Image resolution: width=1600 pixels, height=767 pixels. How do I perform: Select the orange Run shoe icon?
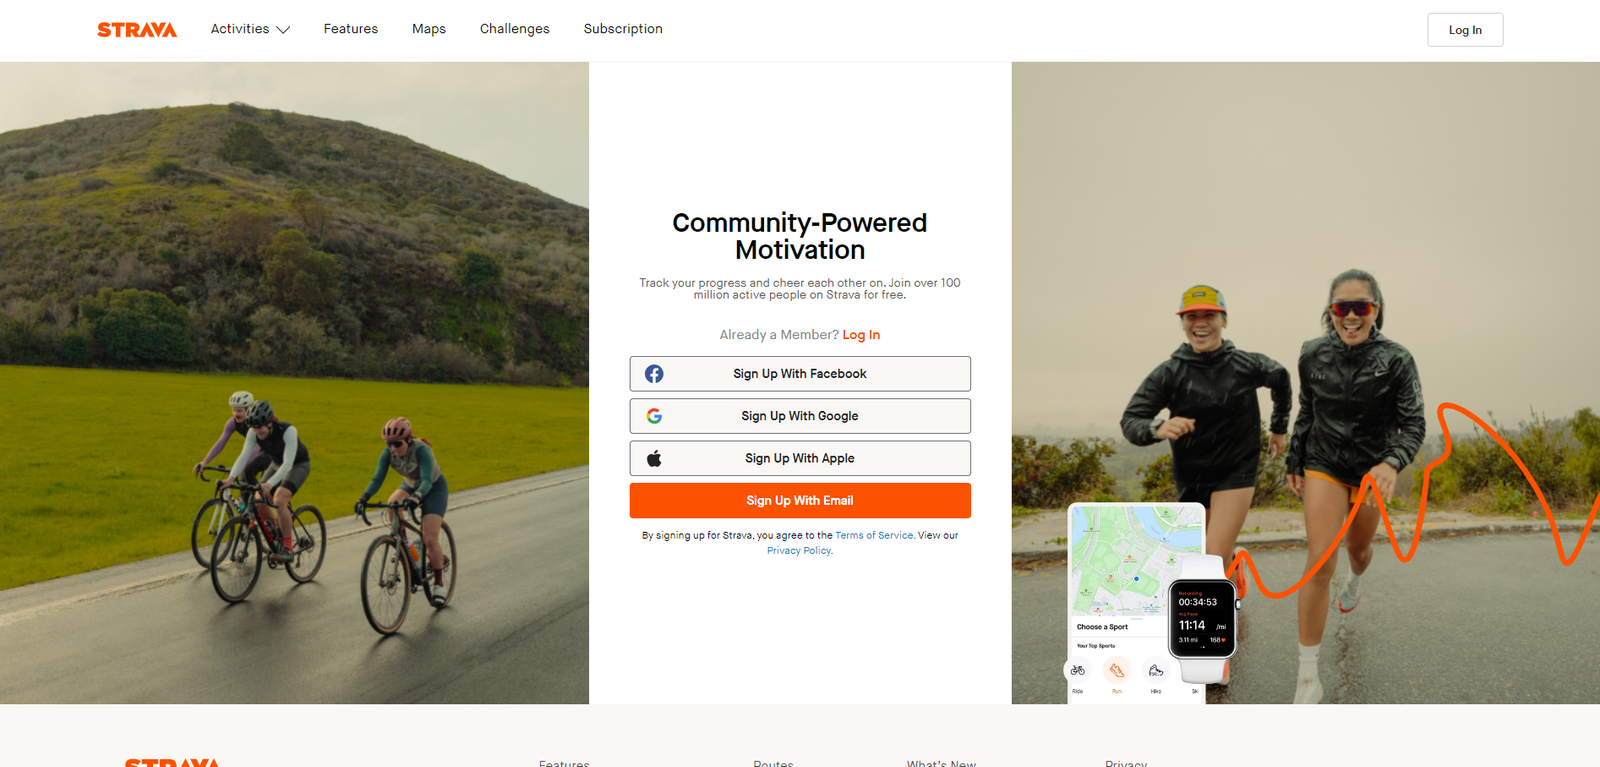[x=1117, y=670]
